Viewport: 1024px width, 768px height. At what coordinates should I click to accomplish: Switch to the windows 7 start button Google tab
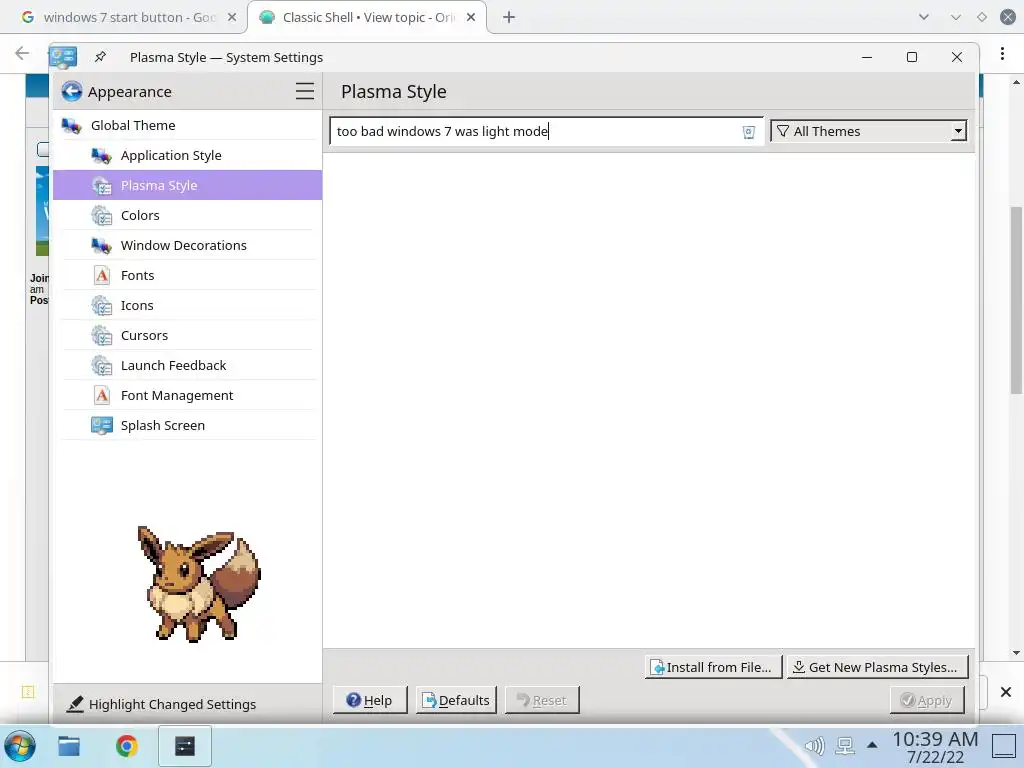pyautogui.click(x=129, y=18)
